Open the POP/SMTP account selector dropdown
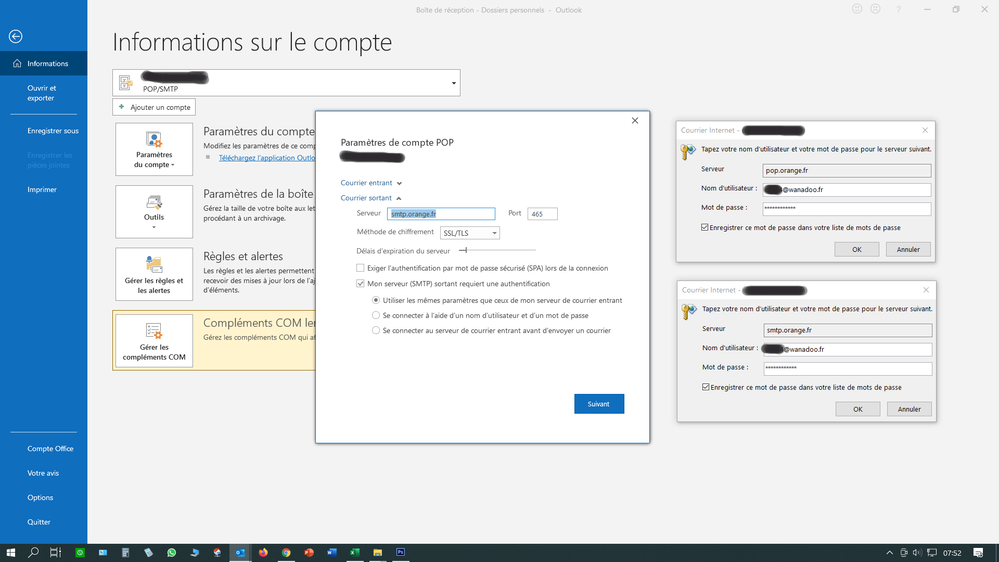999x562 pixels. pyautogui.click(x=286, y=83)
